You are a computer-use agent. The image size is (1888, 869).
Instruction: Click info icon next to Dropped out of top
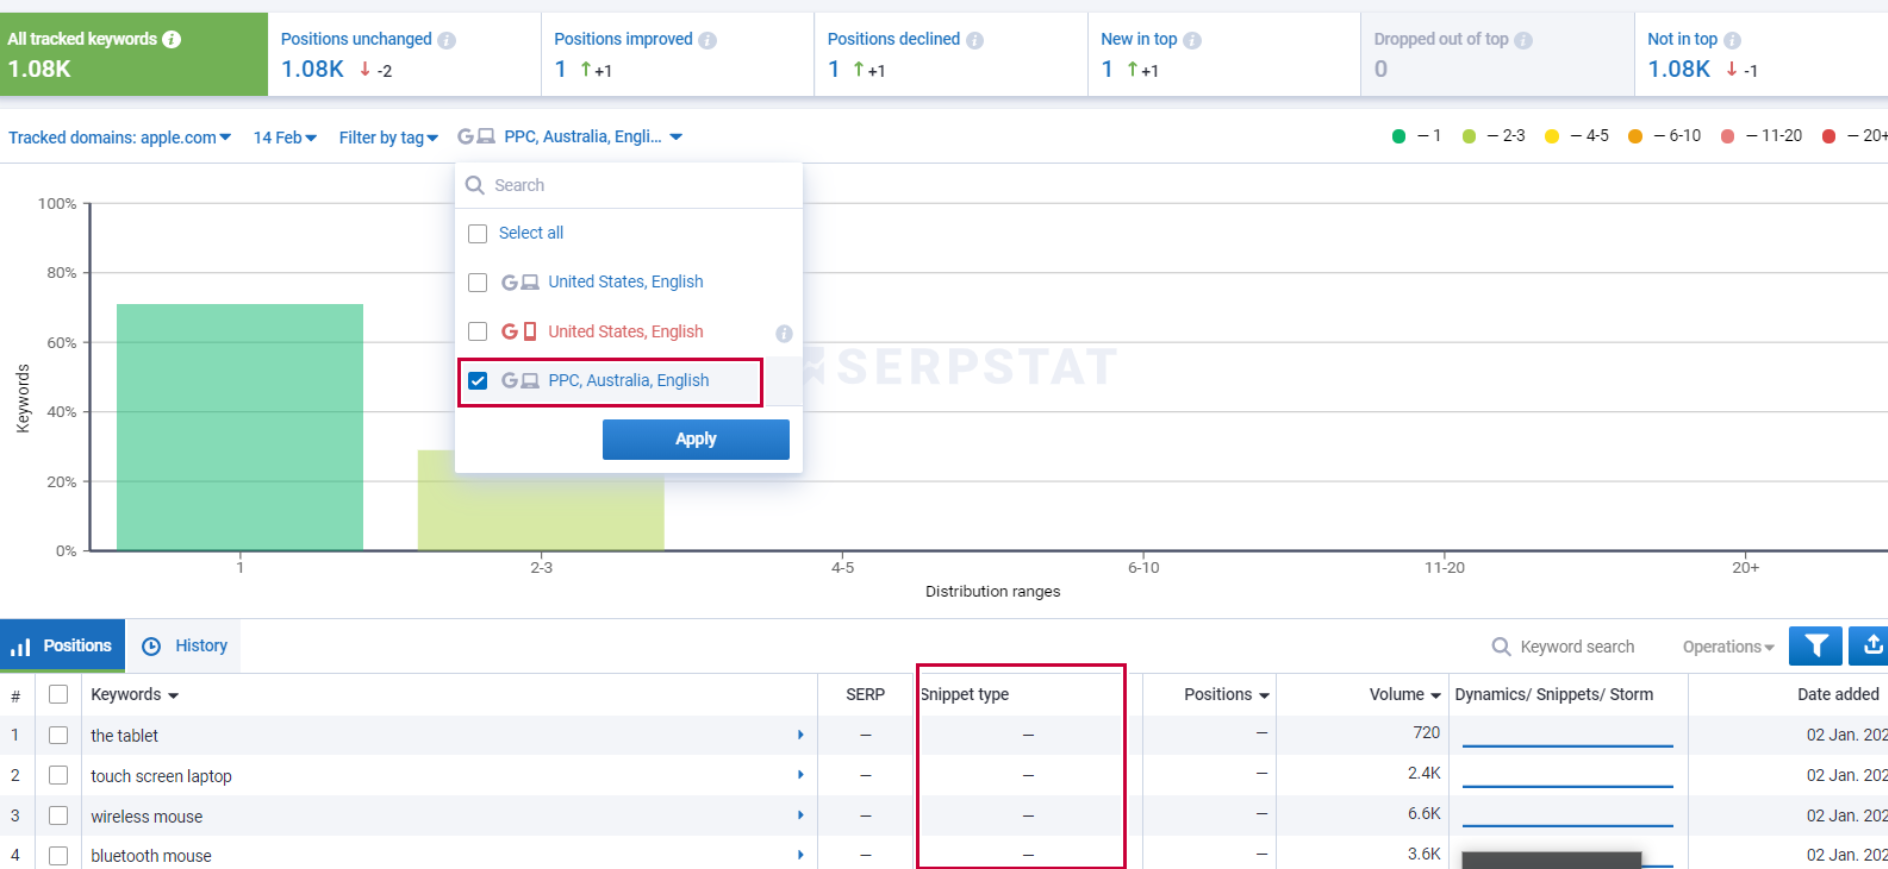tap(1523, 40)
